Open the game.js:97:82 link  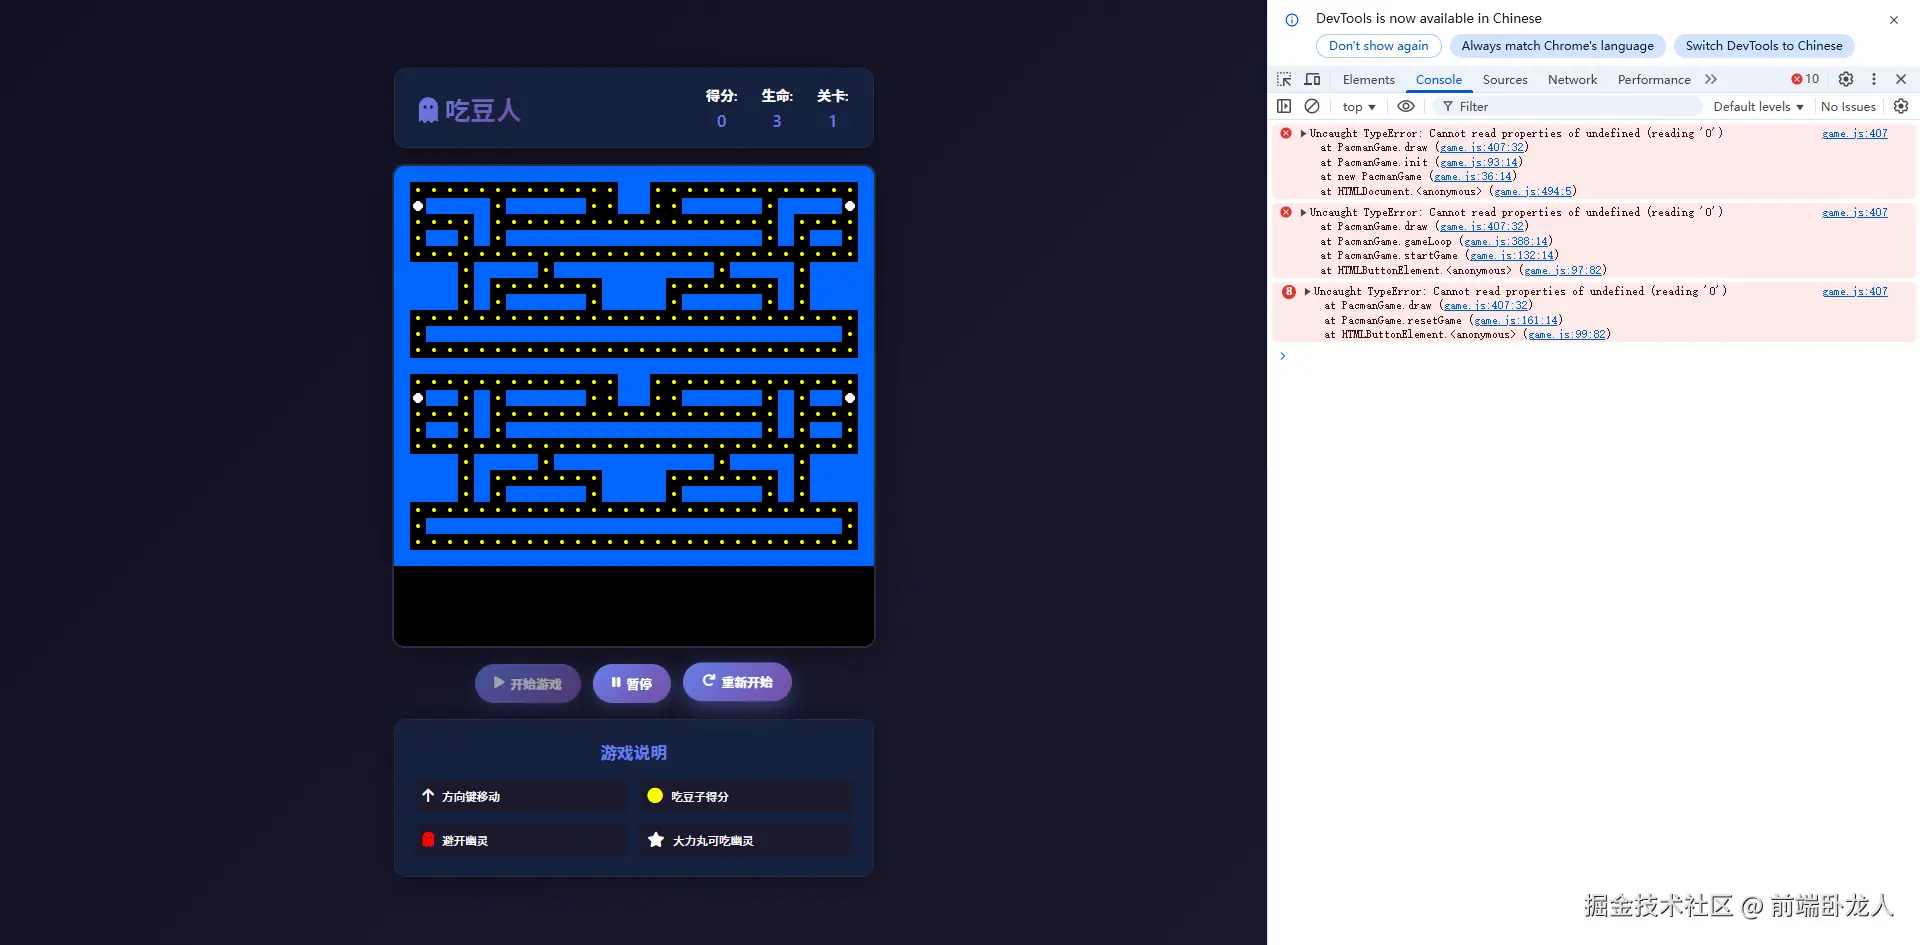pyautogui.click(x=1563, y=270)
